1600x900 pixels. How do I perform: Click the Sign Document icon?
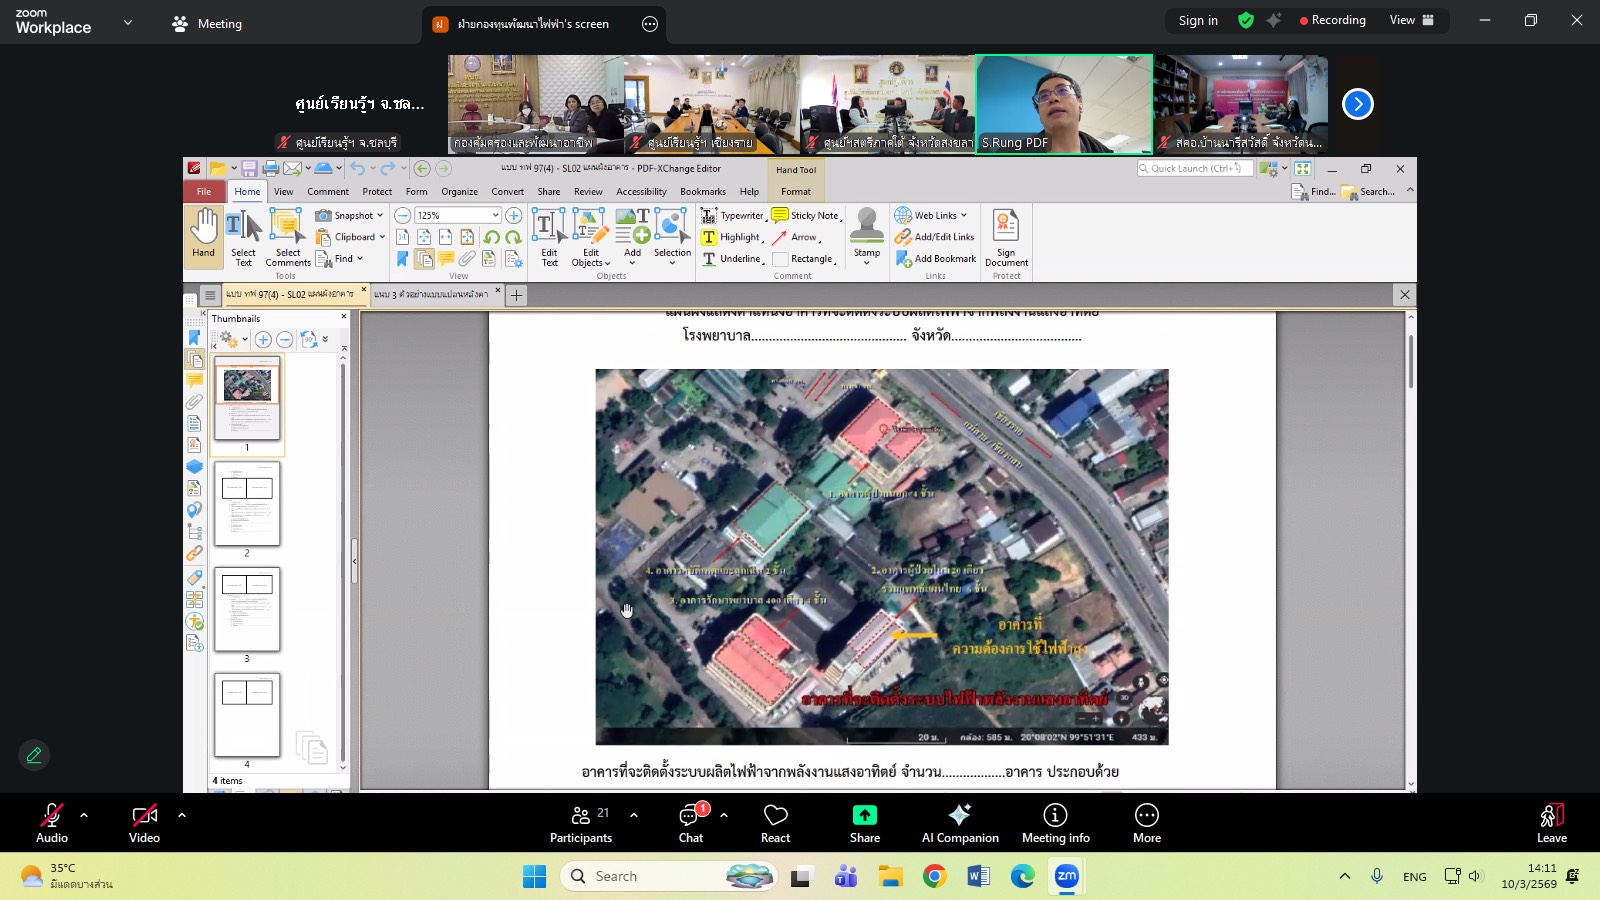[1006, 236]
